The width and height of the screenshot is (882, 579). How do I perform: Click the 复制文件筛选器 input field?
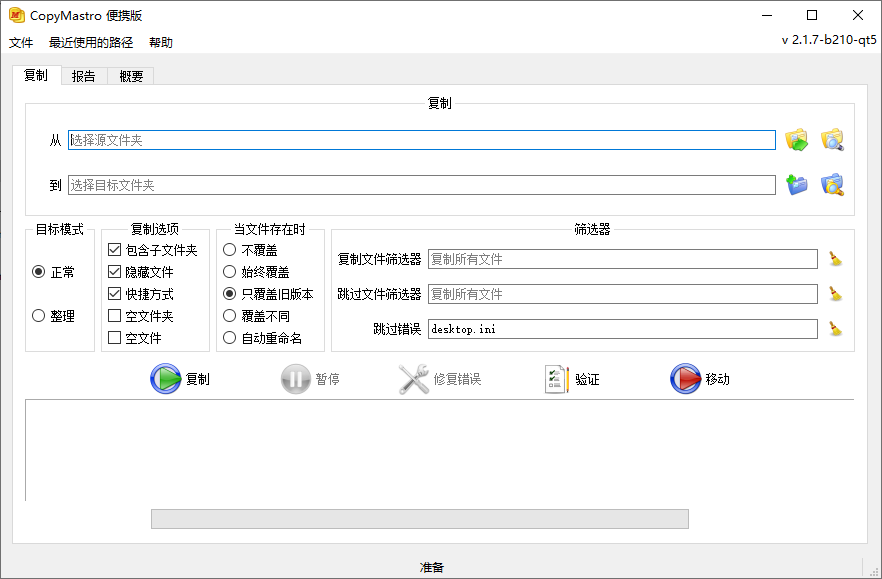click(623, 259)
